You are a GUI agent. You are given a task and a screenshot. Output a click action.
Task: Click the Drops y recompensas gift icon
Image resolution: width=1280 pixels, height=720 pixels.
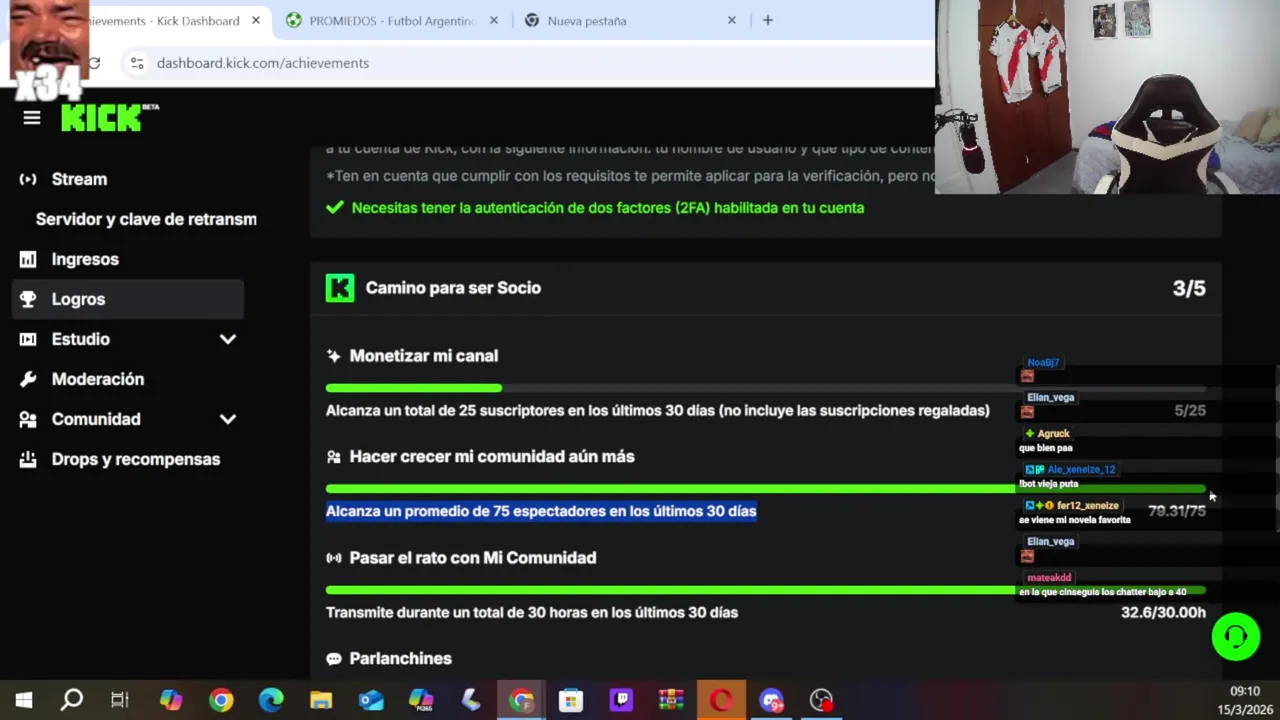coord(28,459)
